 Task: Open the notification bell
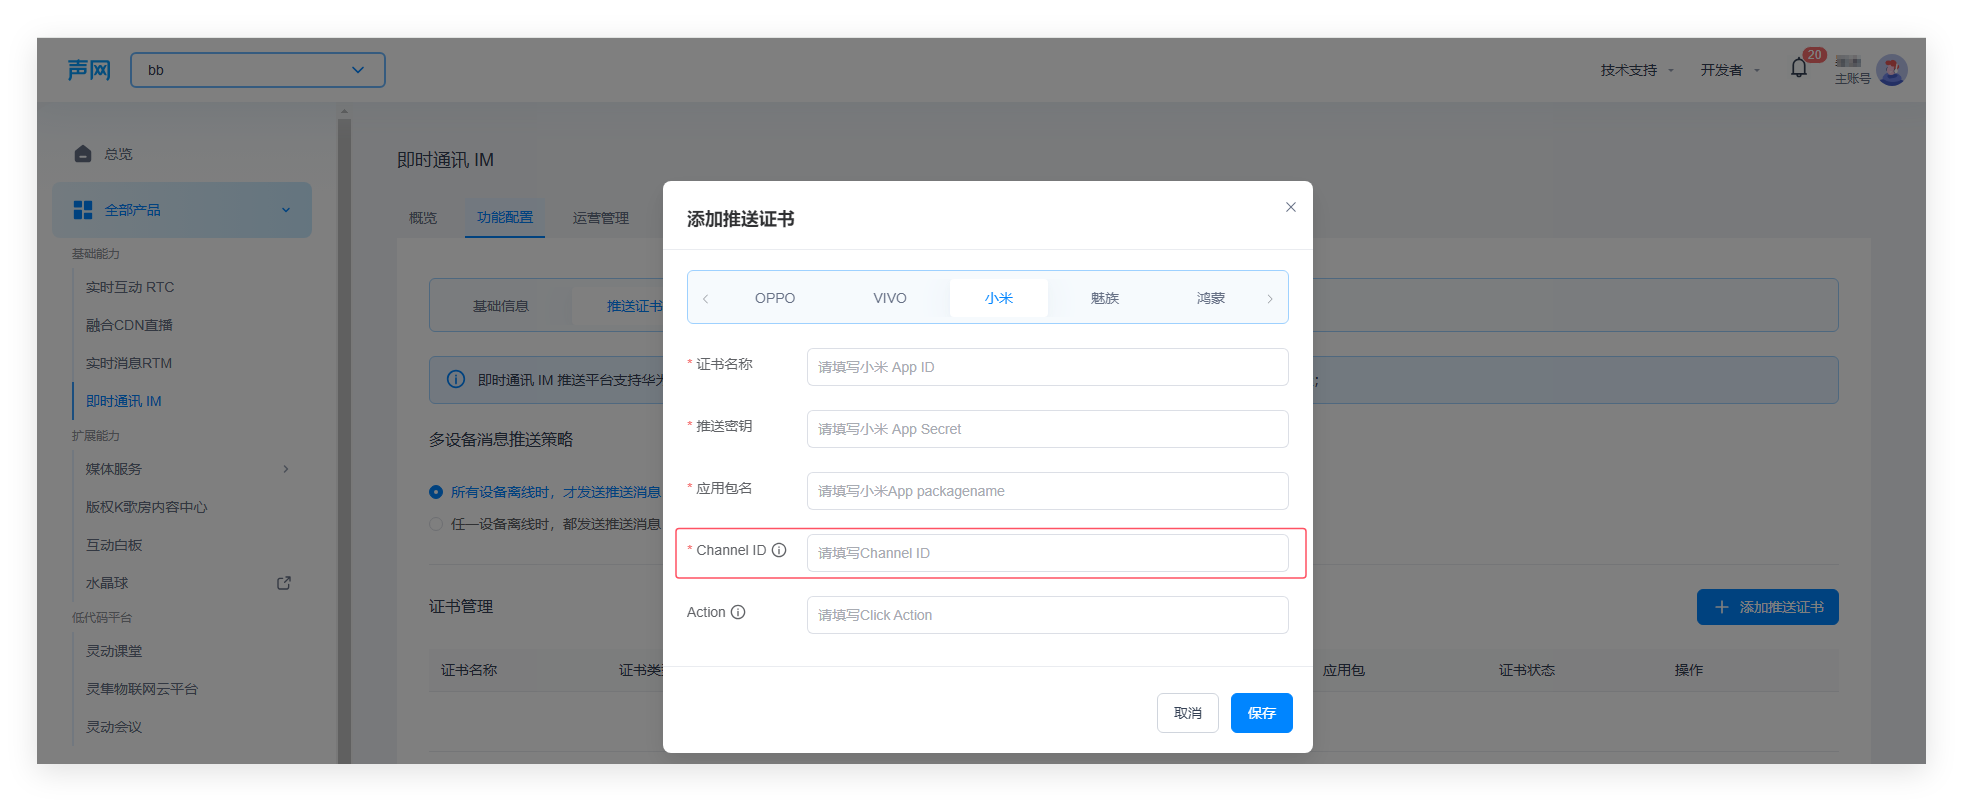1799,68
